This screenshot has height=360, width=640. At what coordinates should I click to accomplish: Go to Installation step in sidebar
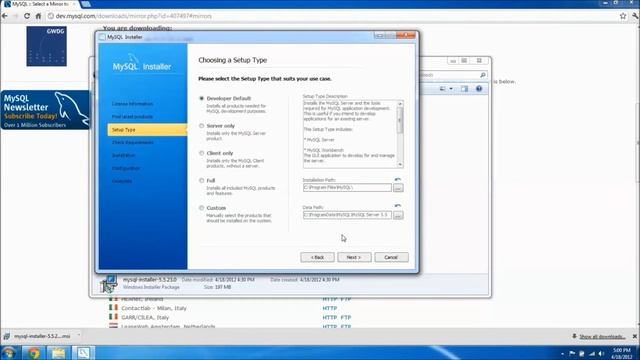coord(123,156)
